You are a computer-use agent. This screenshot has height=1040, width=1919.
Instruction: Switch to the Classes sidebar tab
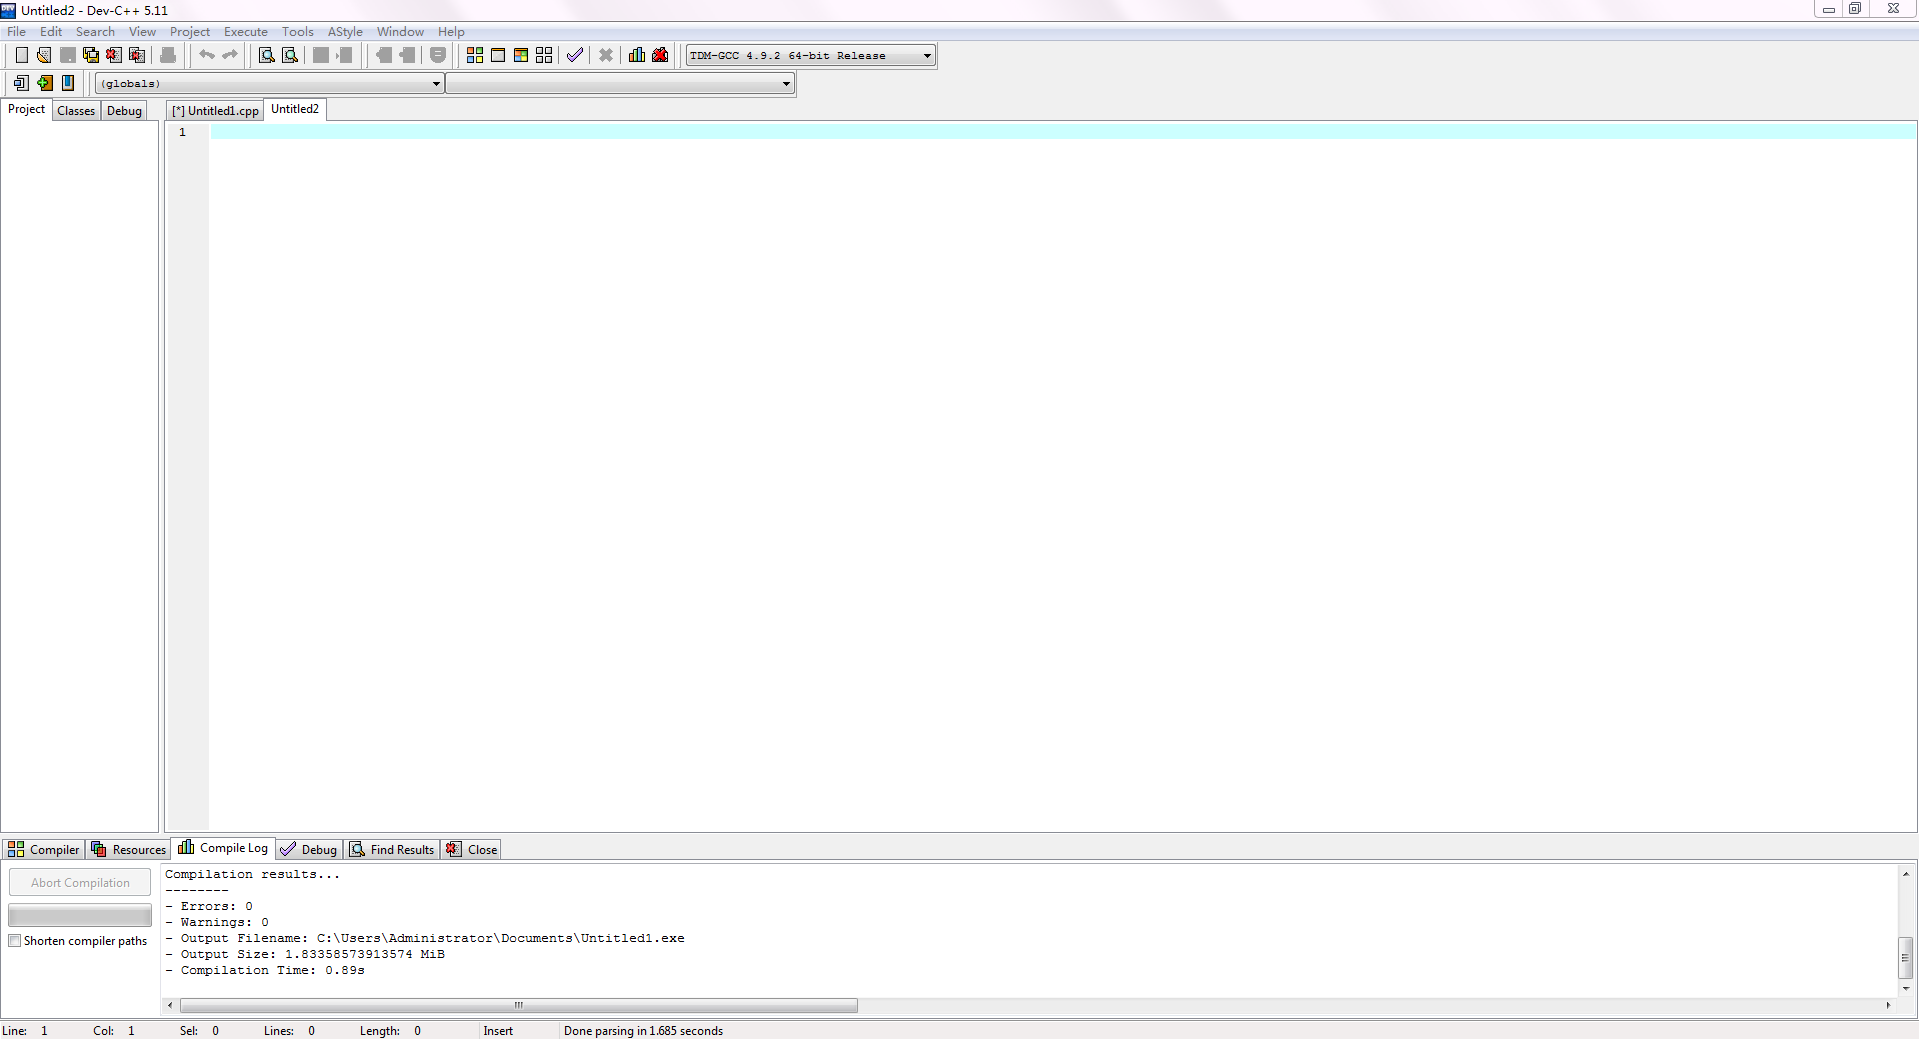(x=76, y=111)
